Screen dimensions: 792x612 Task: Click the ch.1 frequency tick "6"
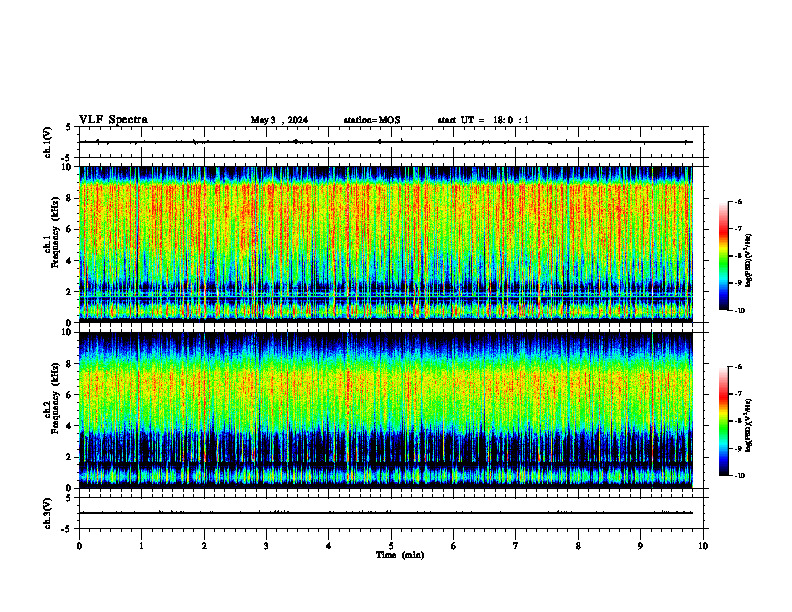(x=69, y=229)
